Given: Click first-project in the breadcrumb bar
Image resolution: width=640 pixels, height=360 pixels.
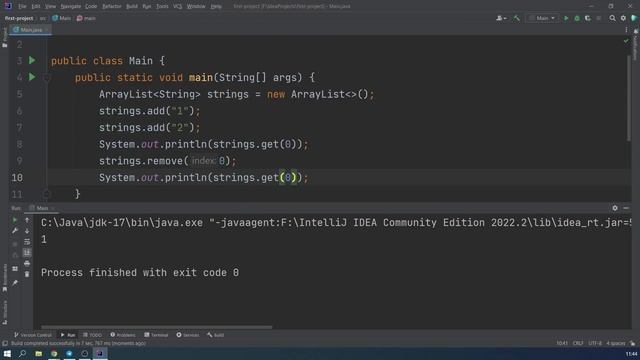Looking at the screenshot, I should (x=19, y=18).
